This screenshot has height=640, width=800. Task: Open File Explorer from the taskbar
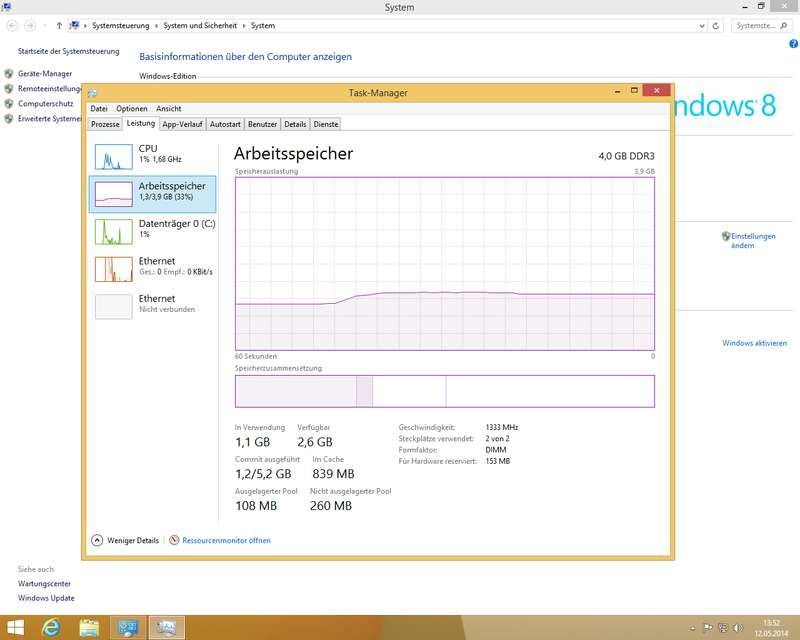pyautogui.click(x=89, y=628)
